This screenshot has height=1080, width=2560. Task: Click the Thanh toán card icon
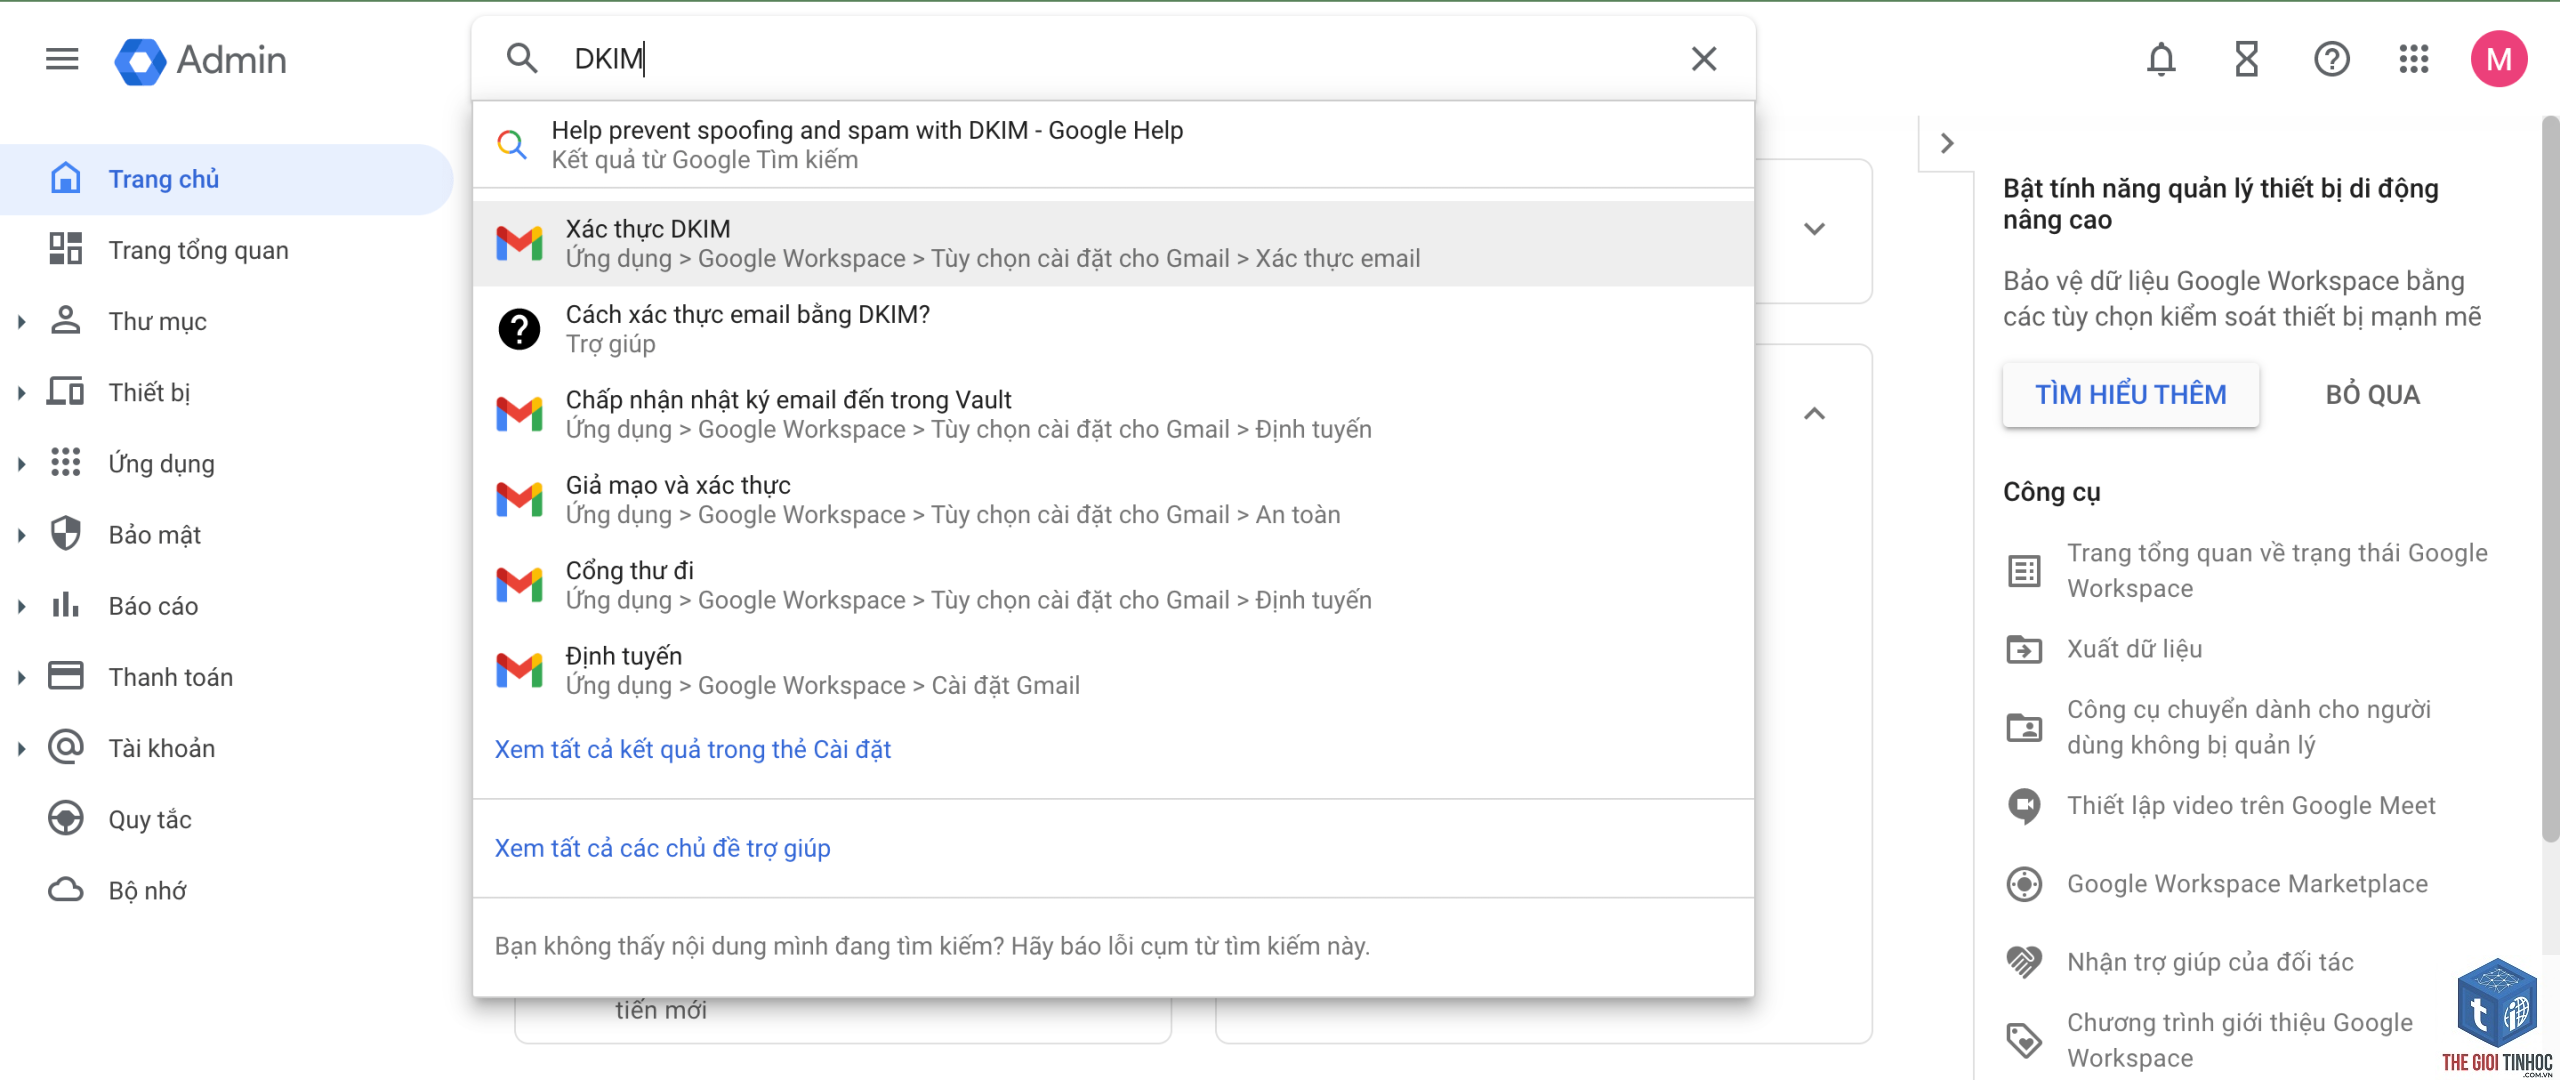[66, 676]
